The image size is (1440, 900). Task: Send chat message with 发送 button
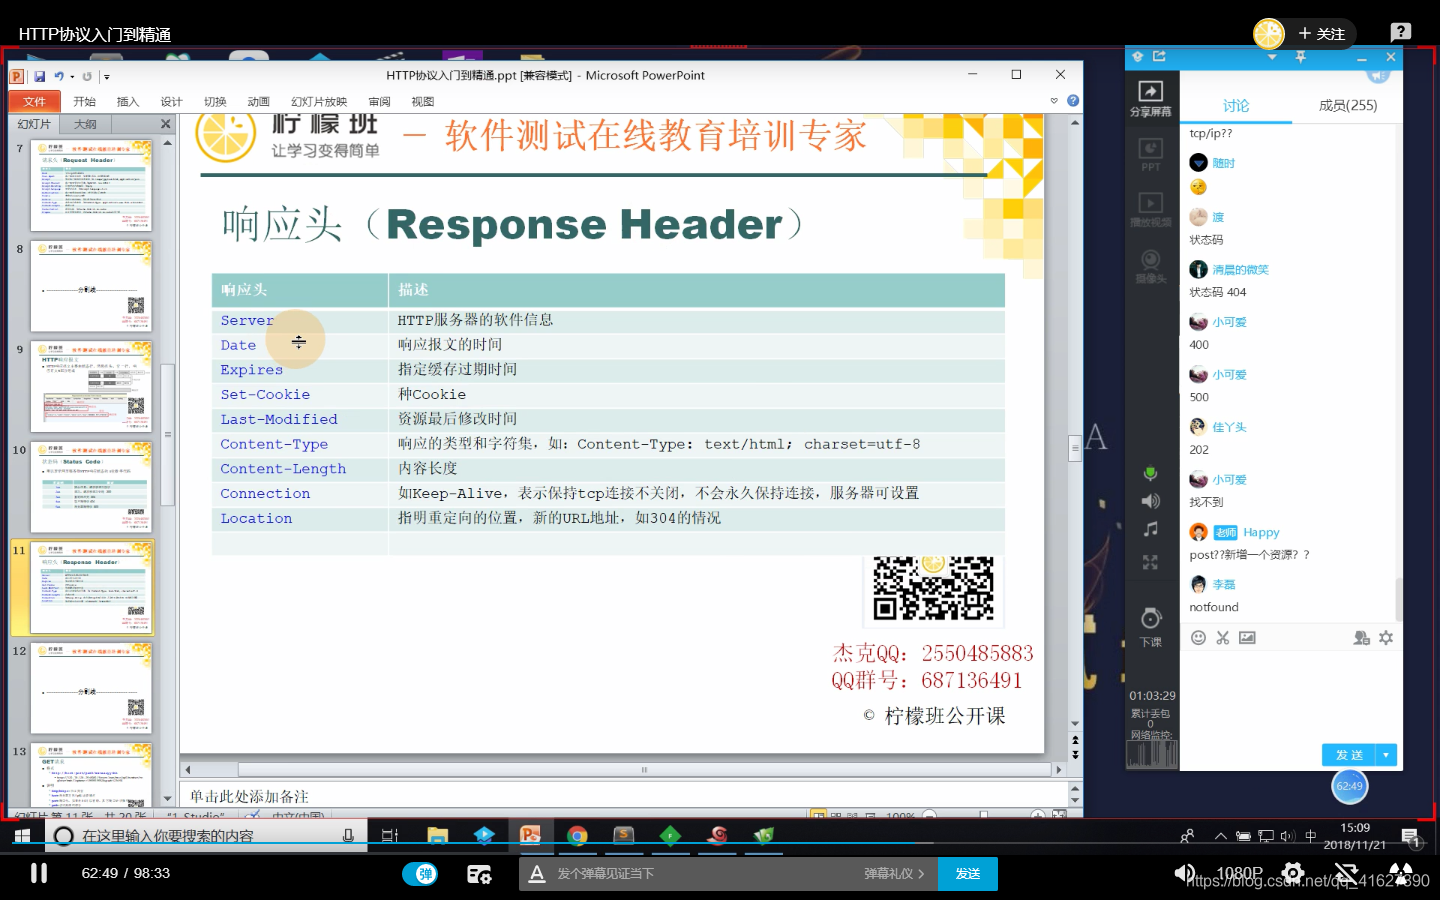(1349, 755)
